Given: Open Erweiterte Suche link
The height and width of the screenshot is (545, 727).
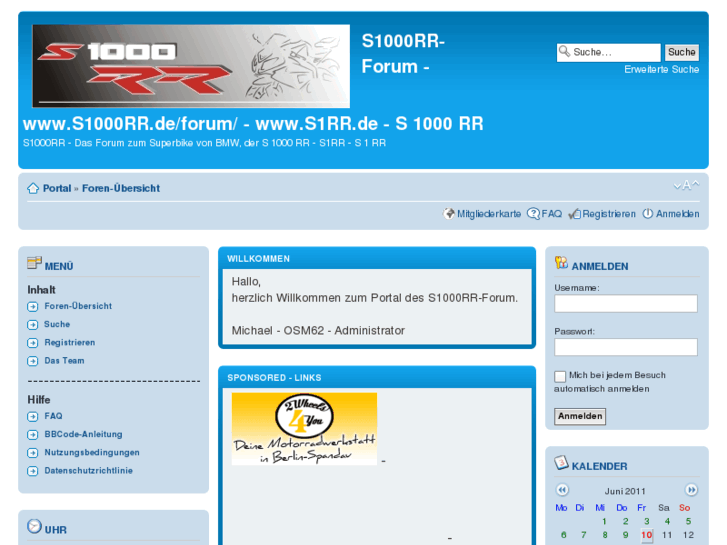Looking at the screenshot, I should pos(662,70).
